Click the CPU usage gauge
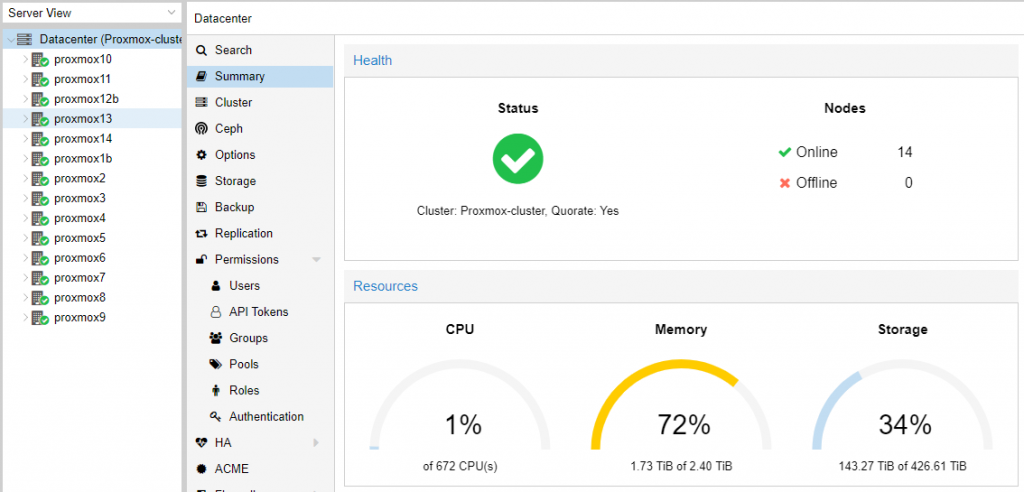The height and width of the screenshot is (492, 1024). click(460, 405)
